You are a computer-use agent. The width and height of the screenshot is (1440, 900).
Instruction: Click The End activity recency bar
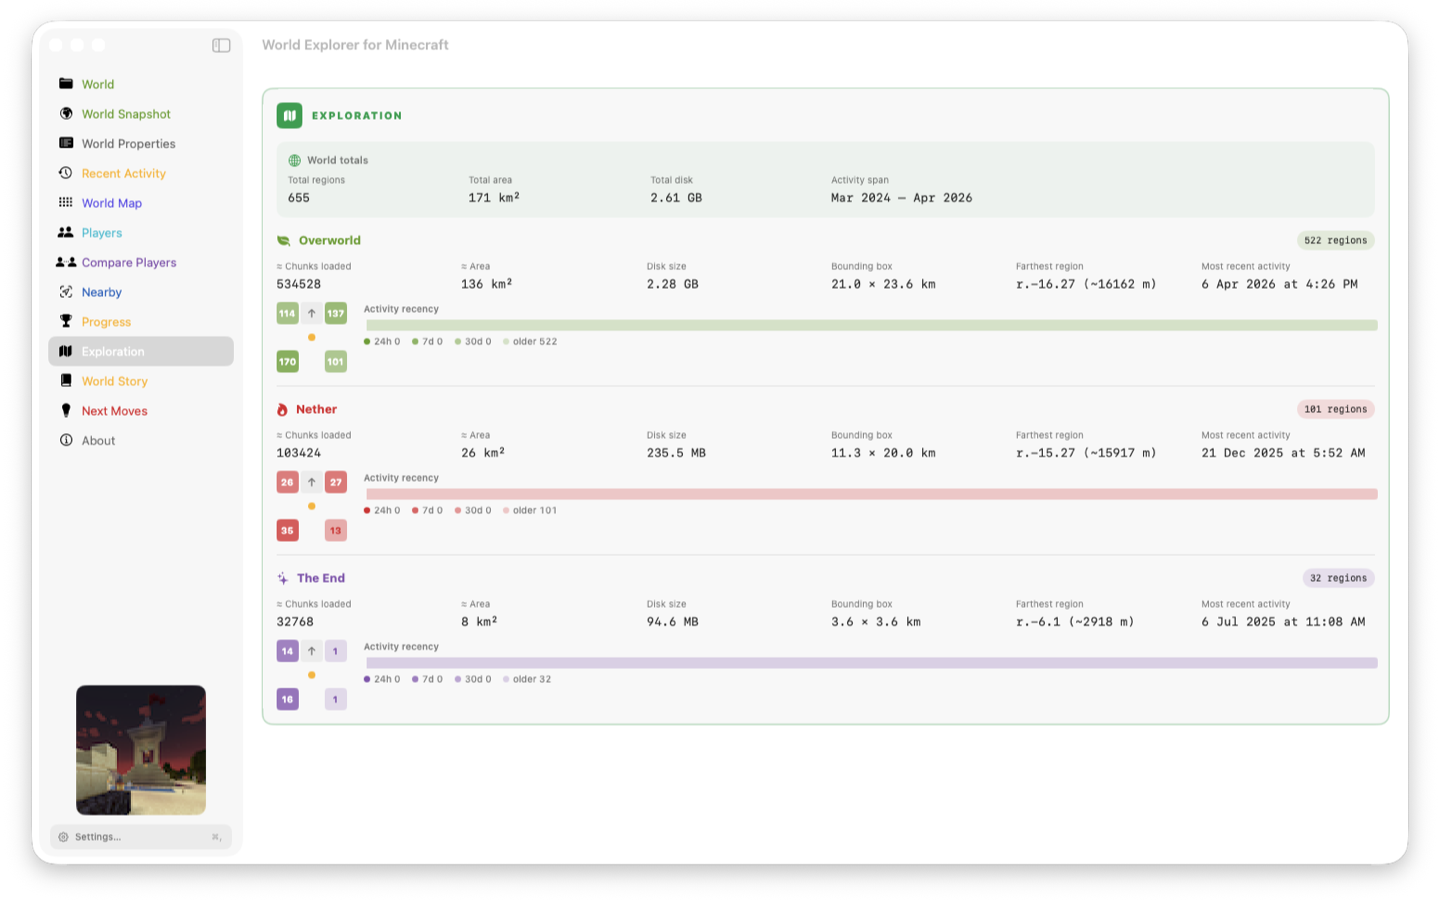(871, 663)
